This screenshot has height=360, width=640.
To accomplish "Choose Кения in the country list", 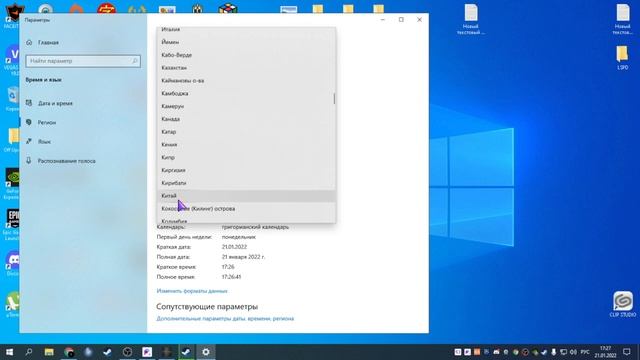I will 246,144.
